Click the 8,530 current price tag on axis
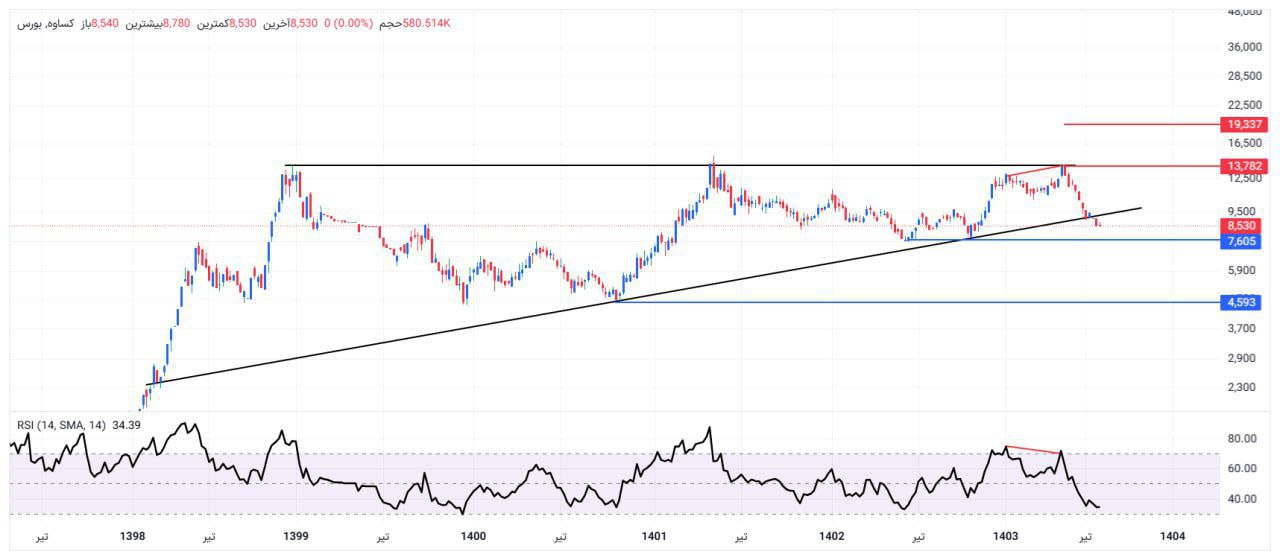 pyautogui.click(x=1241, y=226)
